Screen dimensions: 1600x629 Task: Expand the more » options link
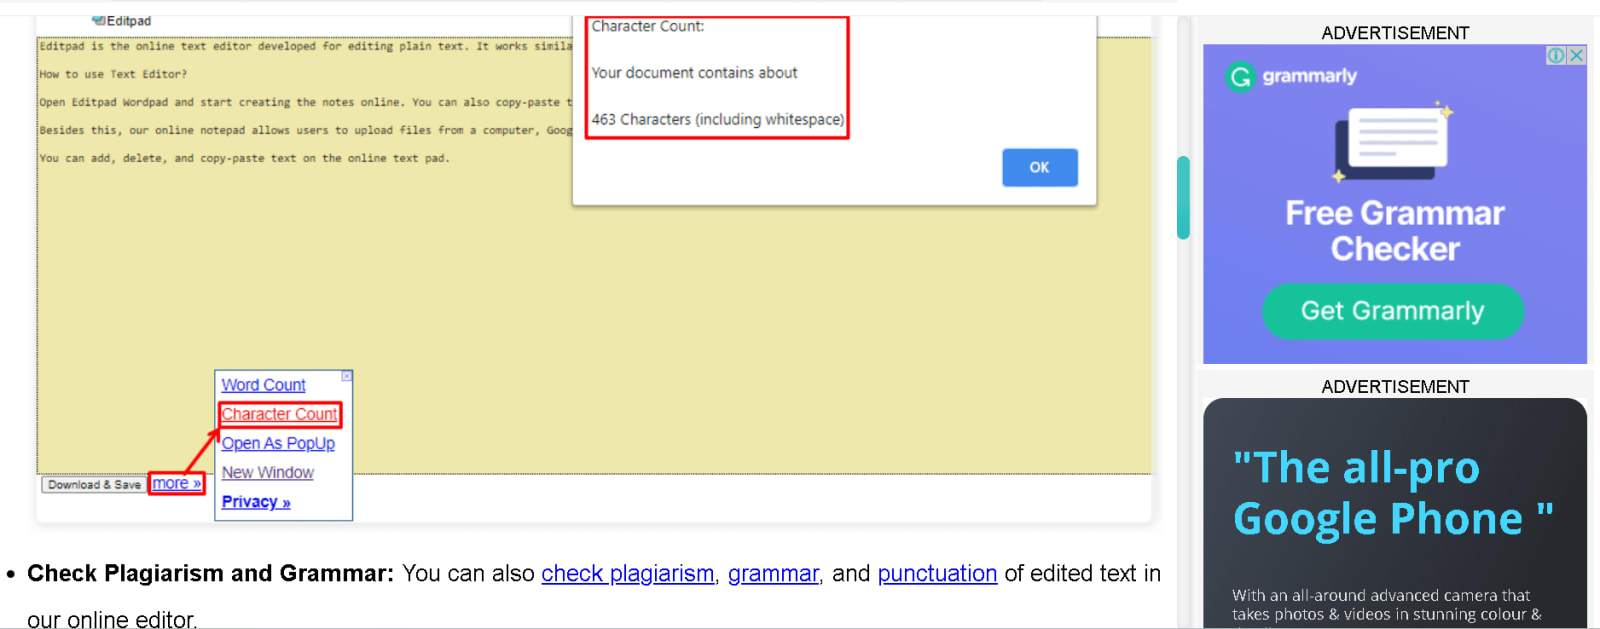click(x=177, y=484)
